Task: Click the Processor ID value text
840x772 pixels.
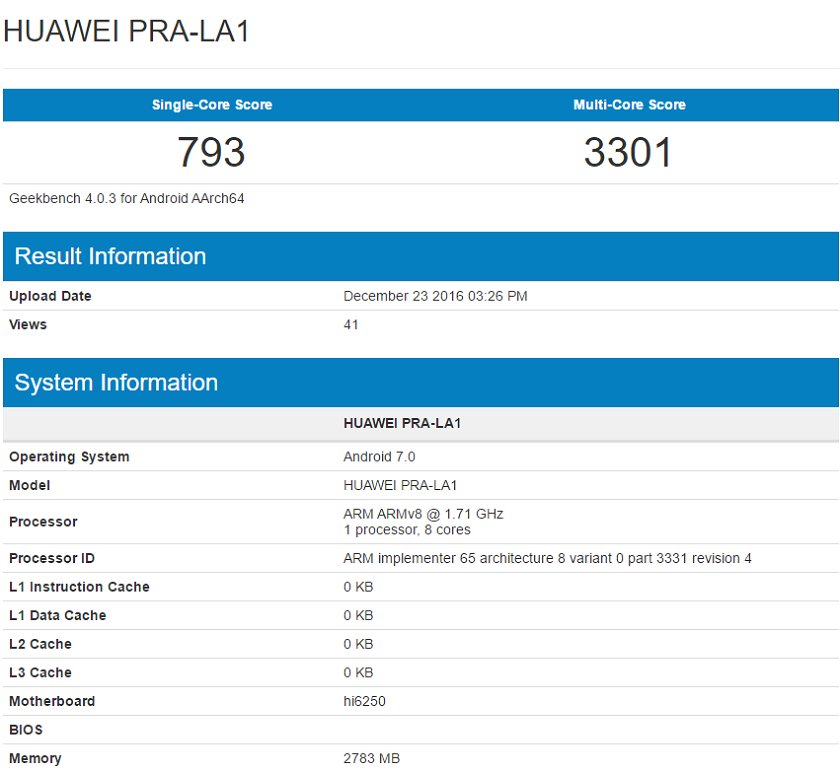Action: click(x=548, y=558)
